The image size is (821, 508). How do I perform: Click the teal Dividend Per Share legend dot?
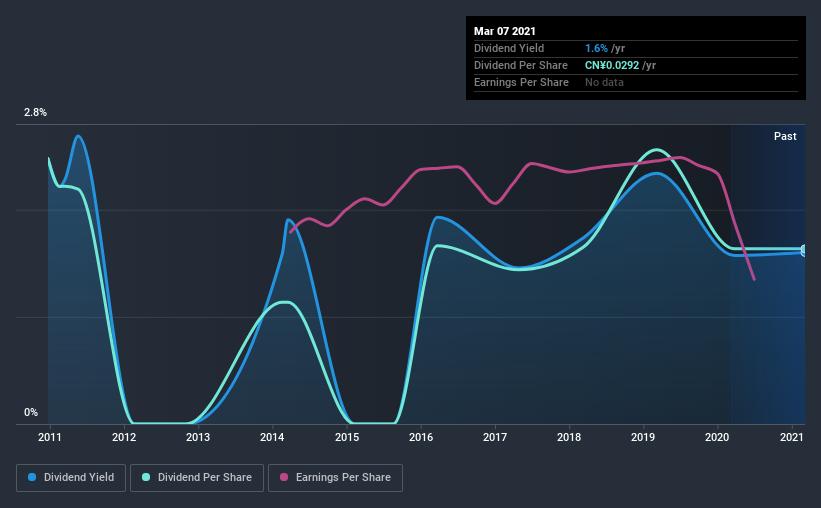(x=146, y=477)
